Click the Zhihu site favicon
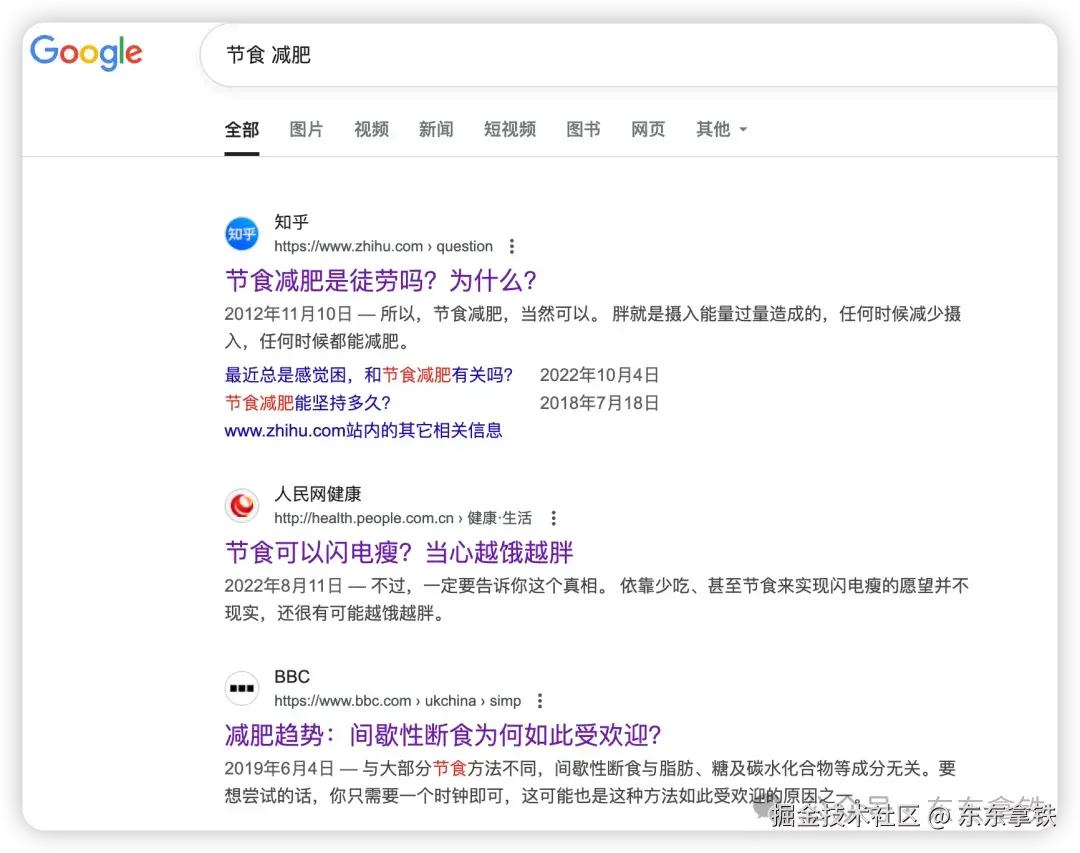This screenshot has height=853, width=1080. [x=242, y=234]
